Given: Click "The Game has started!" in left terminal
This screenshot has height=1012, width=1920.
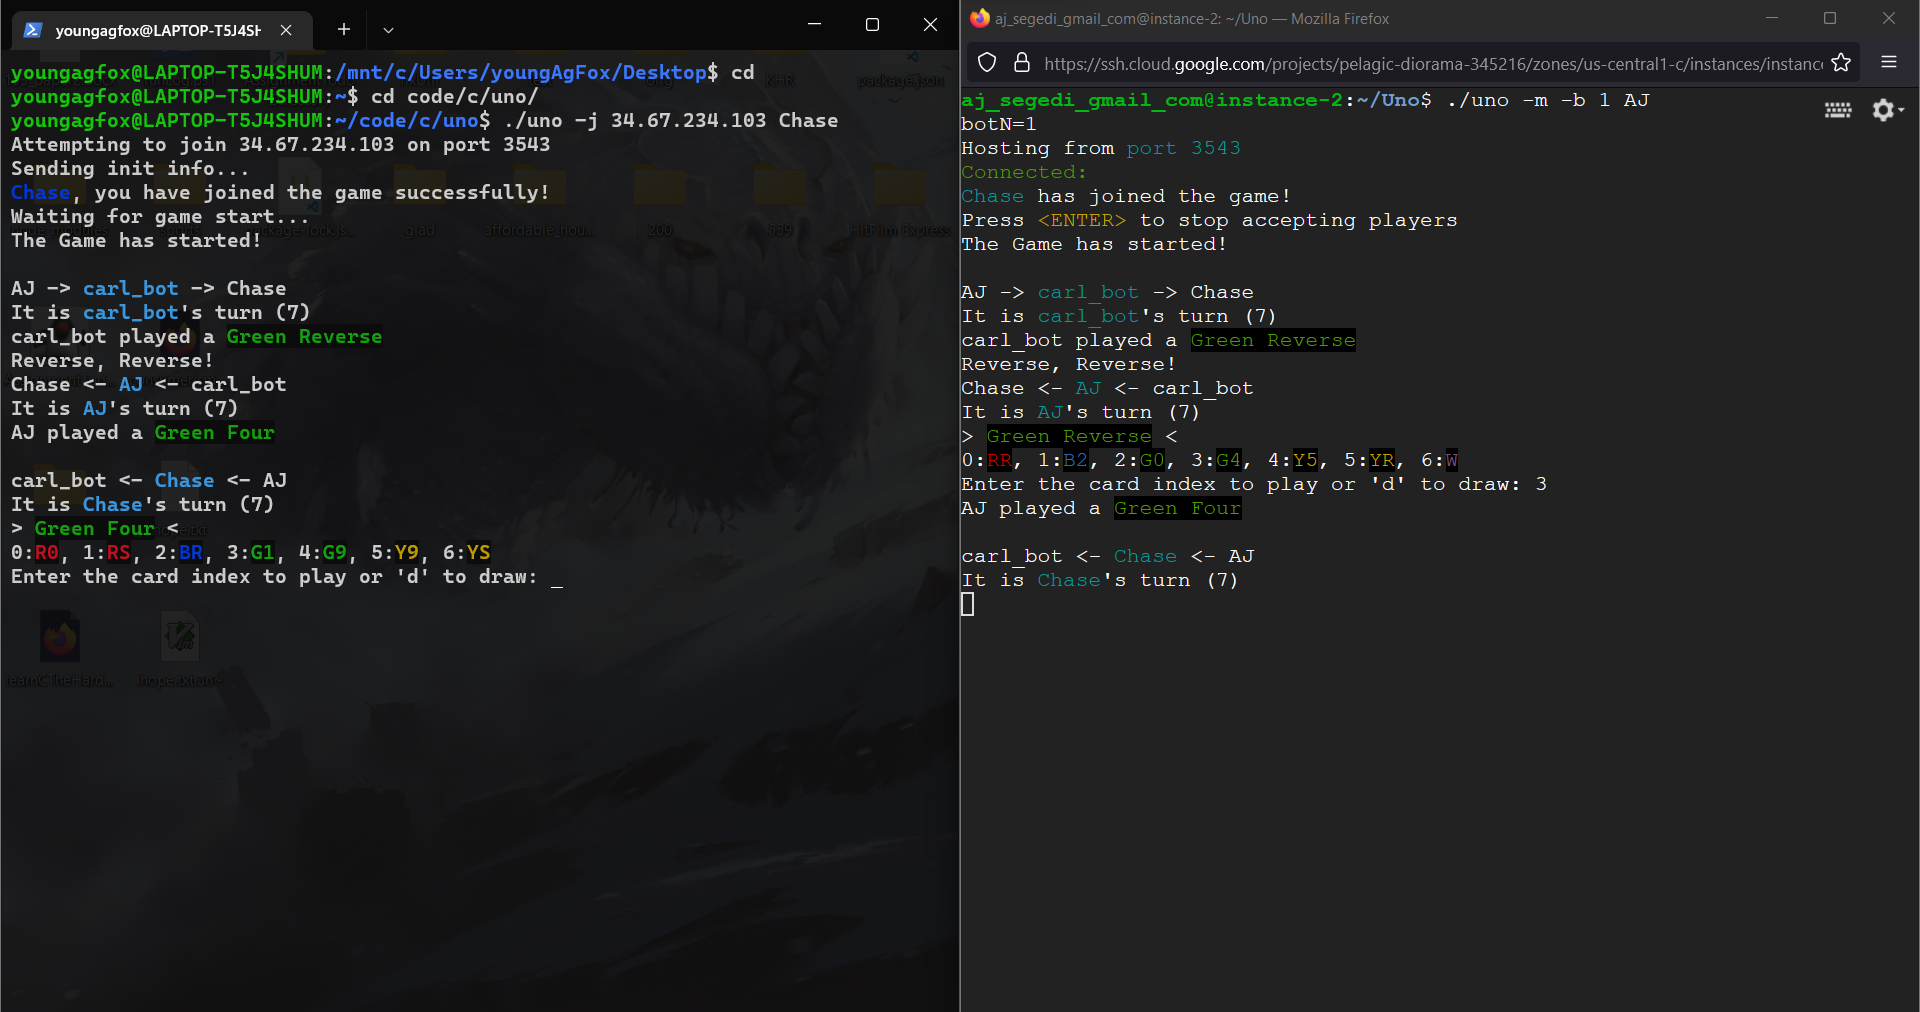Looking at the screenshot, I should click(136, 241).
